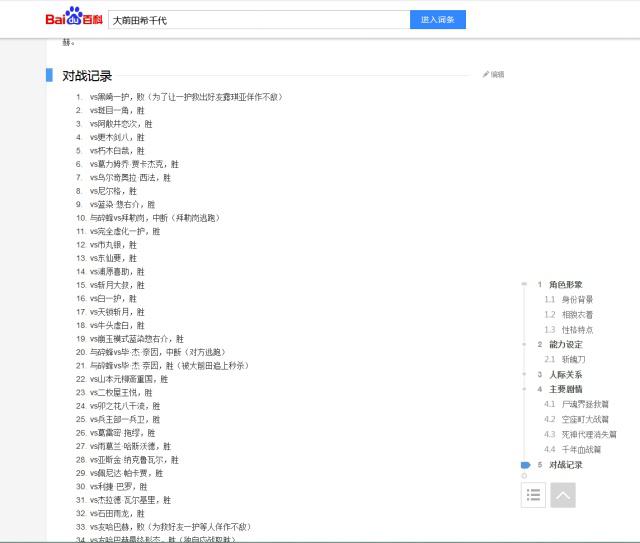The height and width of the screenshot is (543, 640).
Task: Click the 进入词条 search button
Action: [x=437, y=20]
